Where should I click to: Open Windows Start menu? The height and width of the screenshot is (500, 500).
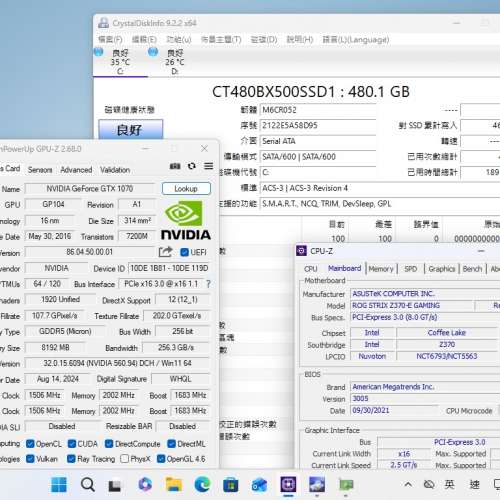[x=59, y=485]
